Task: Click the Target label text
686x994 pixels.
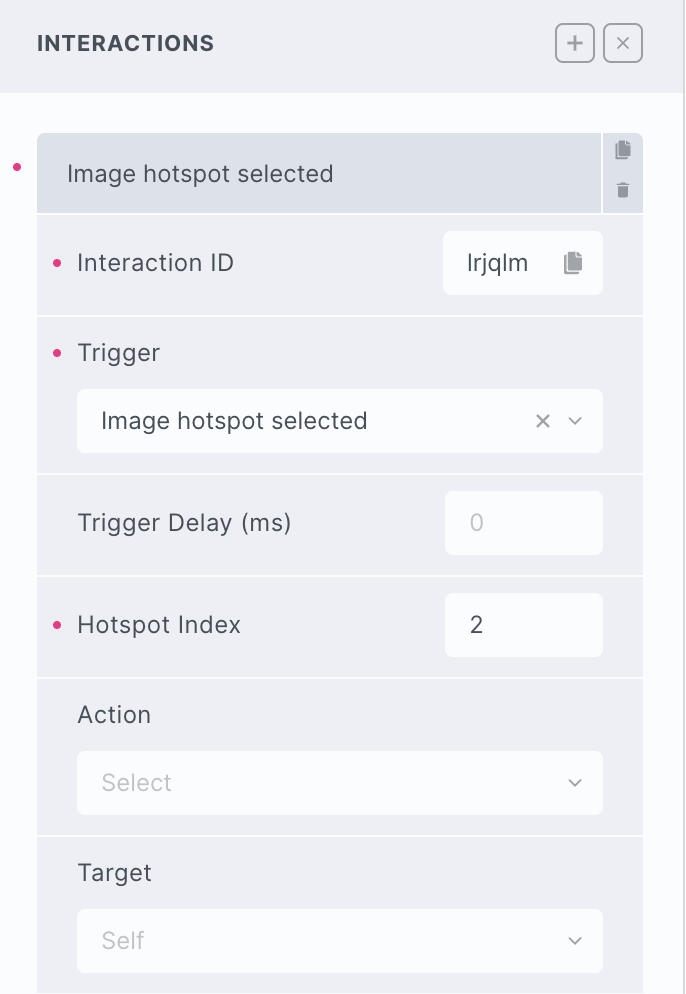Action: click(x=114, y=873)
